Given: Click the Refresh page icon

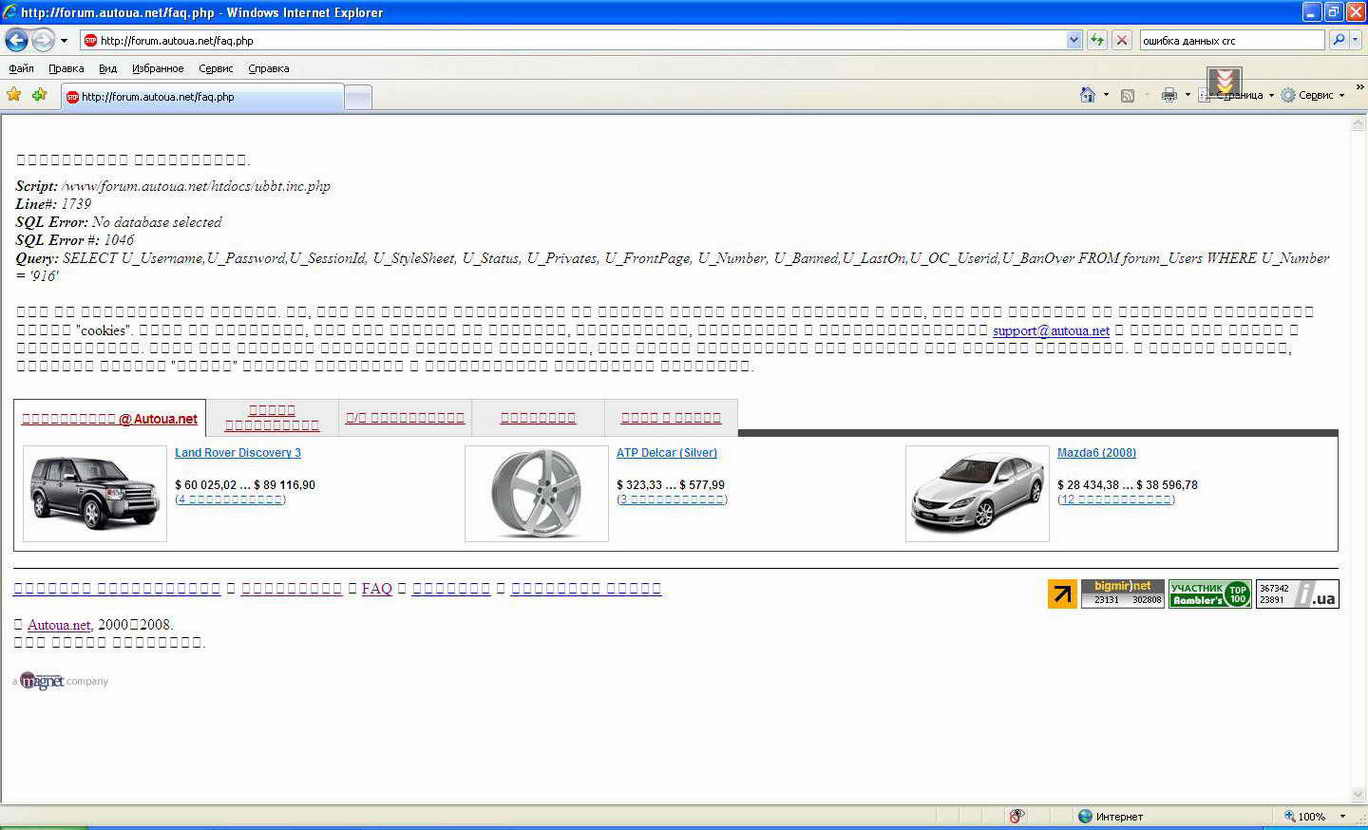Looking at the screenshot, I should [1097, 40].
